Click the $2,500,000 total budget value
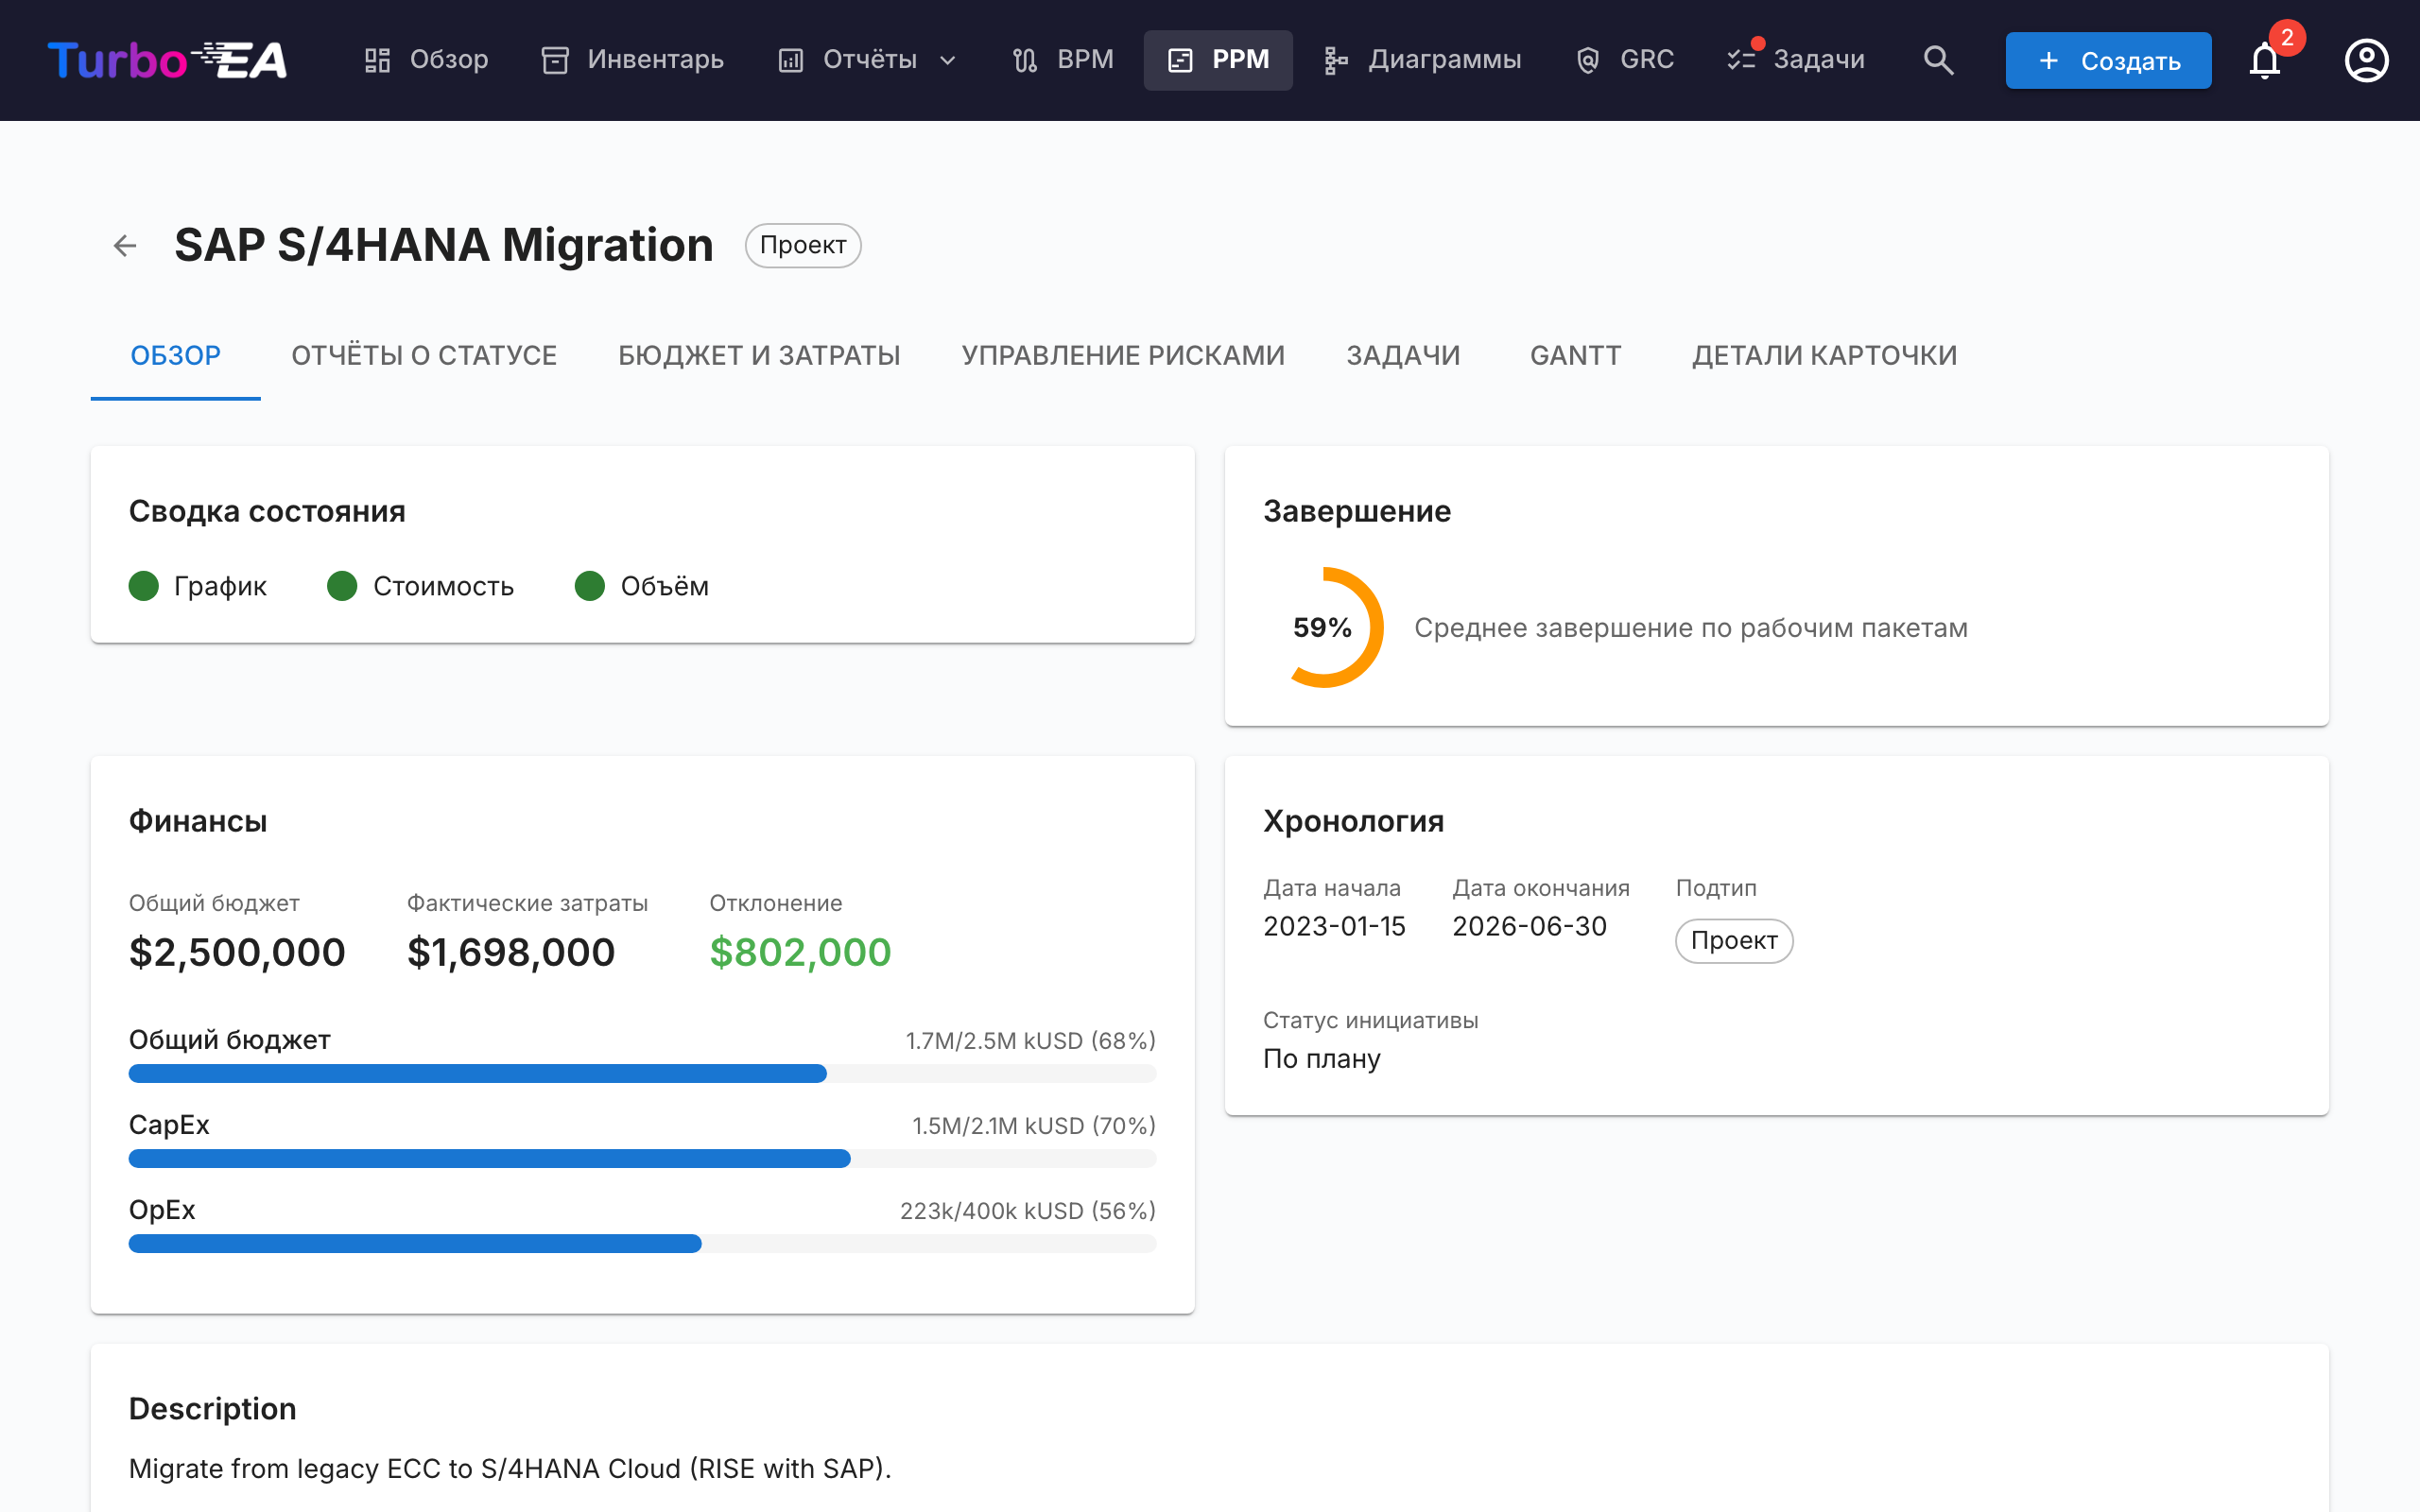The width and height of the screenshot is (2420, 1512). (x=237, y=952)
